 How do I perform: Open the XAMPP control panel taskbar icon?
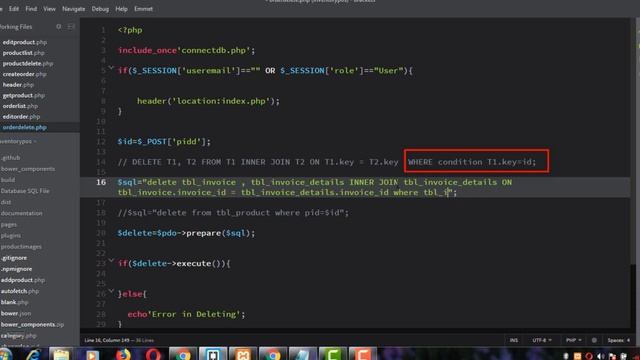click(x=243, y=354)
